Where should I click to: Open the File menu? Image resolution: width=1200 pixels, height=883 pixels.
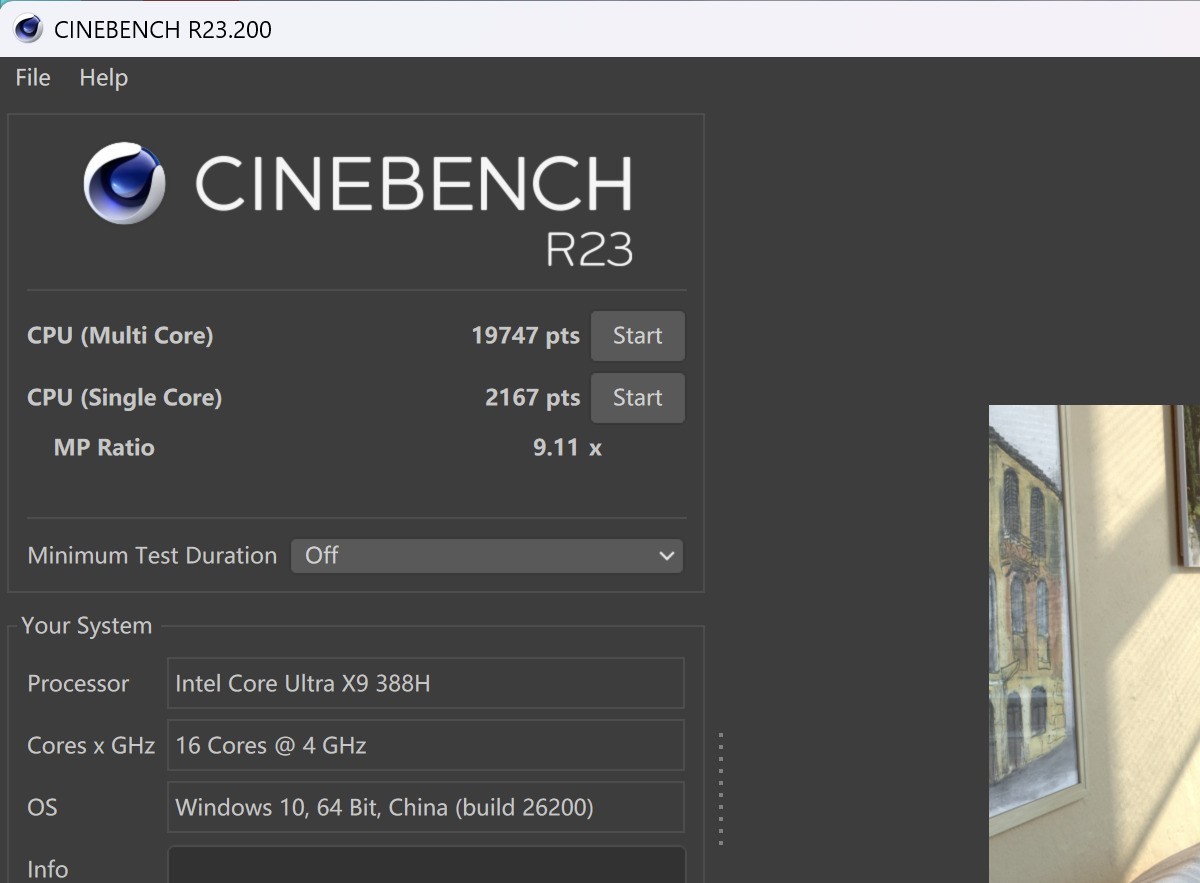pos(33,78)
